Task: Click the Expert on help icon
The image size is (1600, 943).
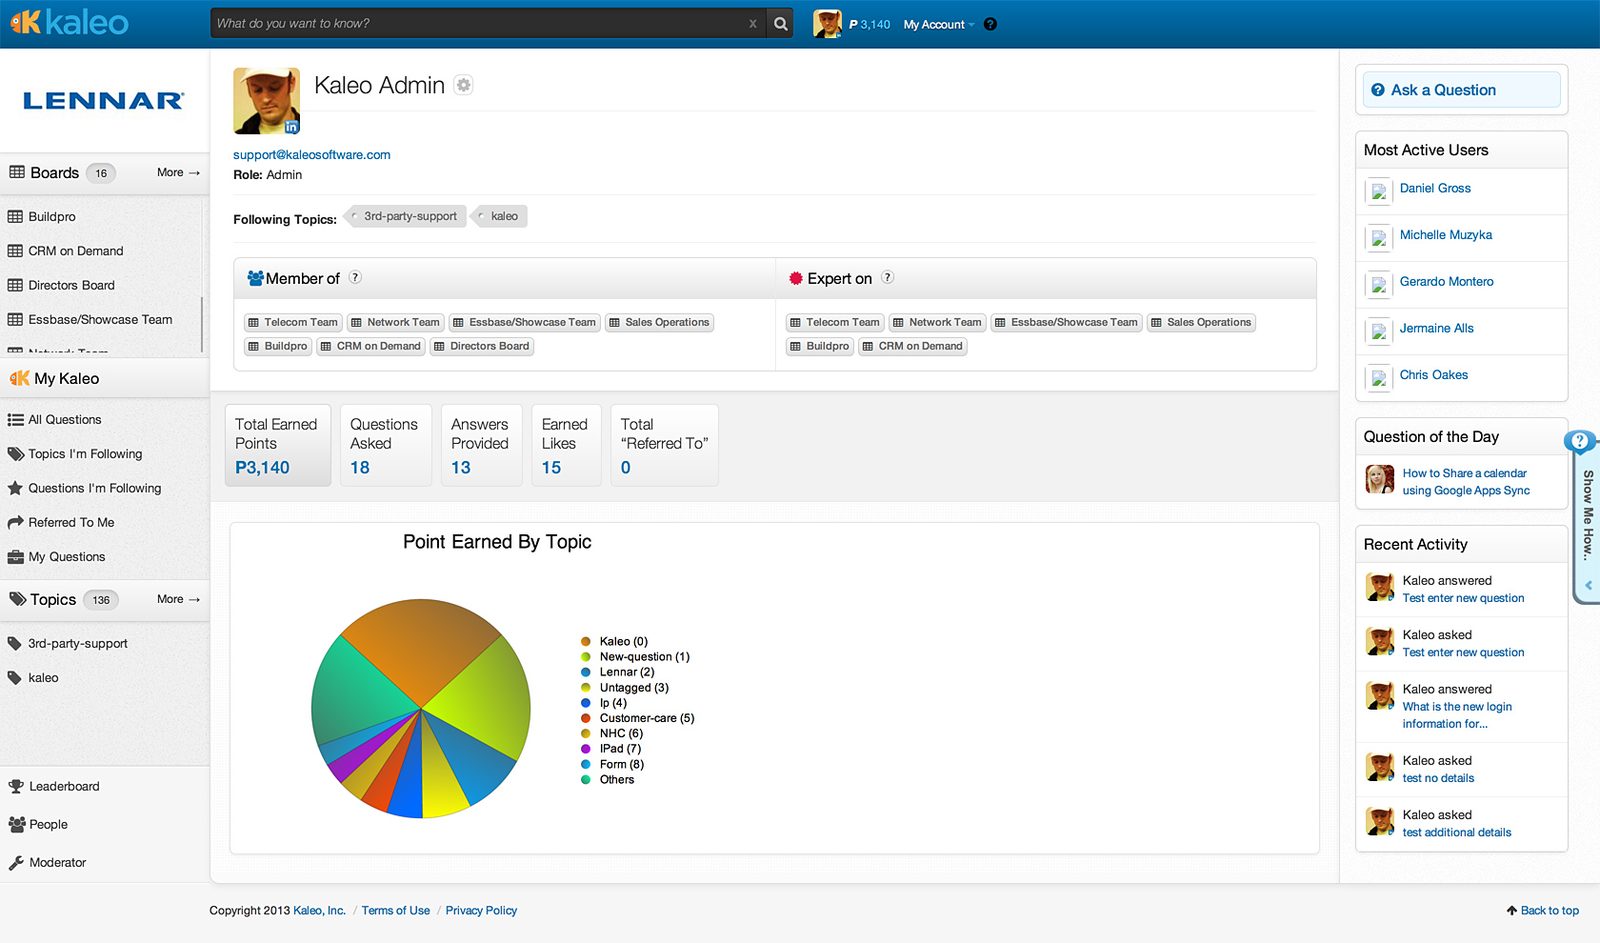Action: (x=887, y=278)
